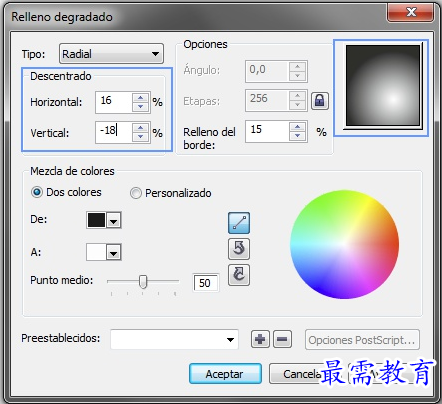Click the Relleno del borde input field
Screen dimensions: 442x404
tap(267, 131)
